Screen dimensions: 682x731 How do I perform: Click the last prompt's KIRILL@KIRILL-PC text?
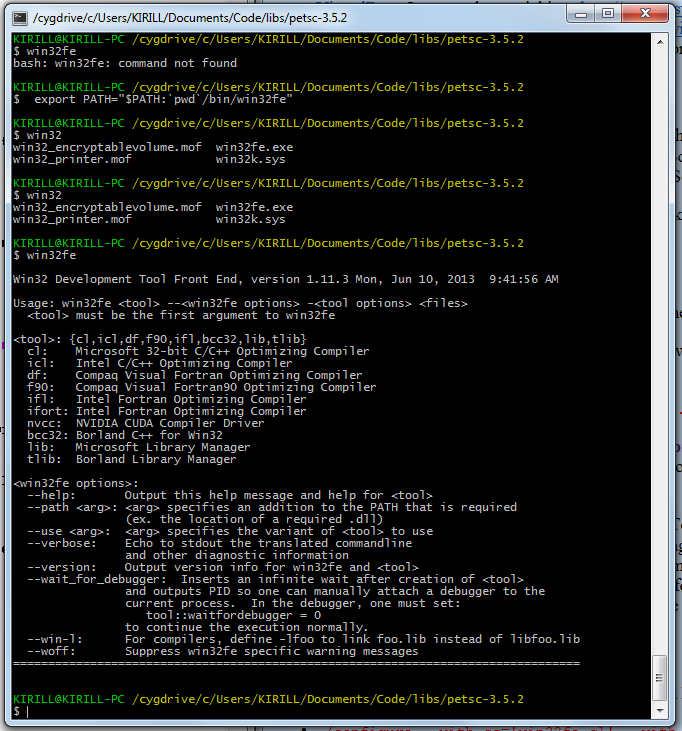[x=69, y=699]
